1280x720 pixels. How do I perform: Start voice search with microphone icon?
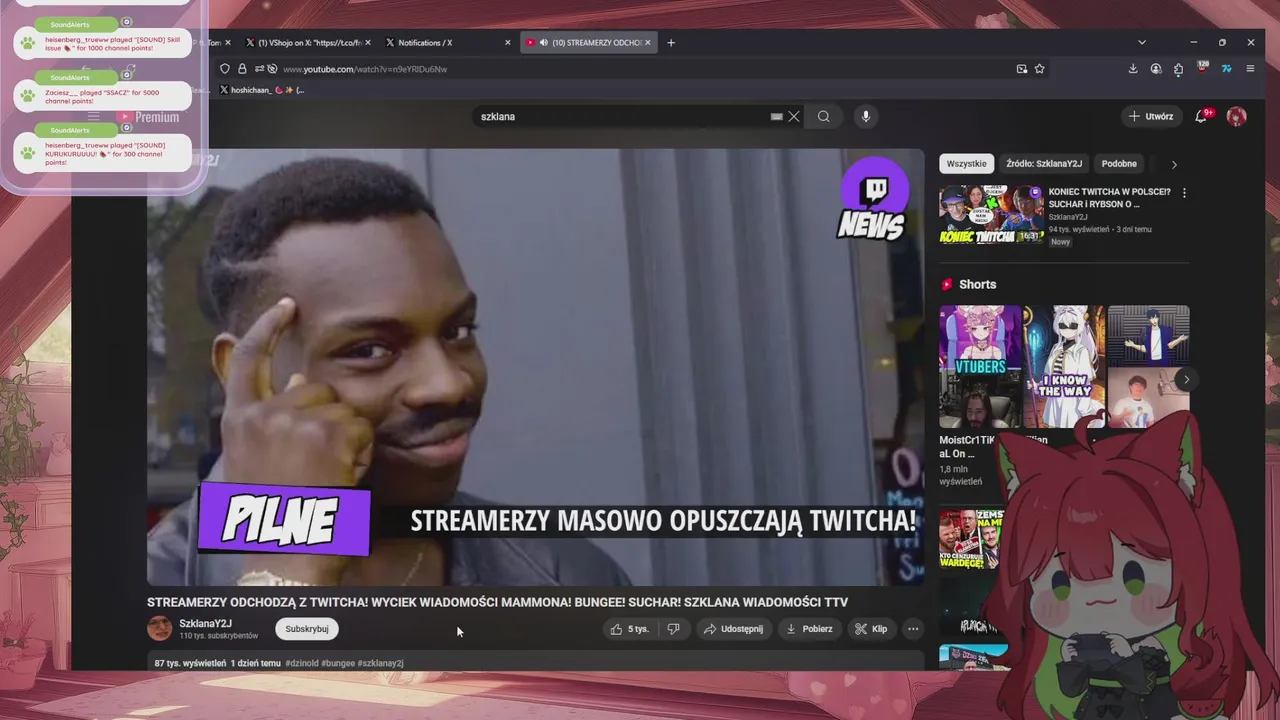click(866, 116)
